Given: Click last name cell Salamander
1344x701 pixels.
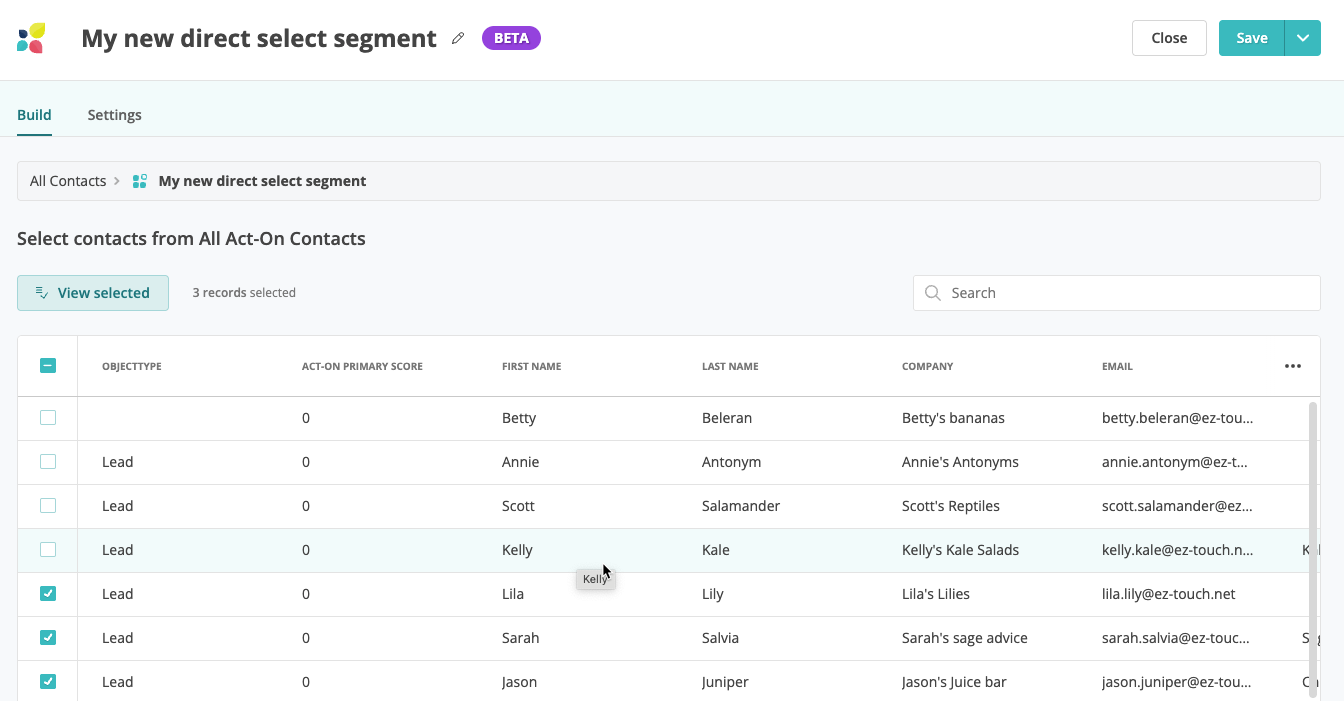Looking at the screenshot, I should pos(741,506).
